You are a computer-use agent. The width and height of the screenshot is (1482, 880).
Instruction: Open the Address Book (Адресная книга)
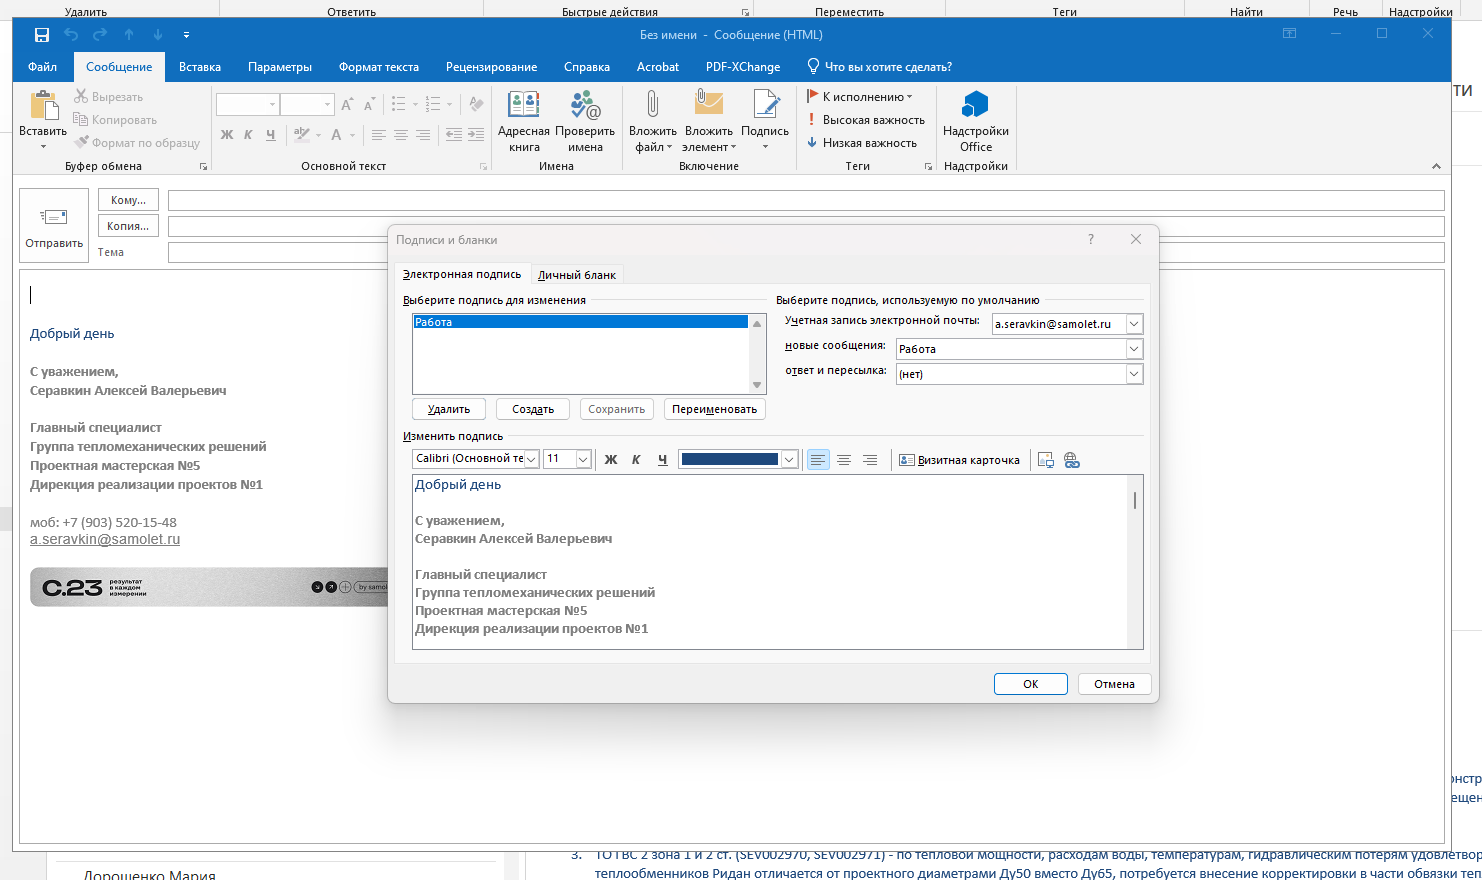(x=524, y=120)
